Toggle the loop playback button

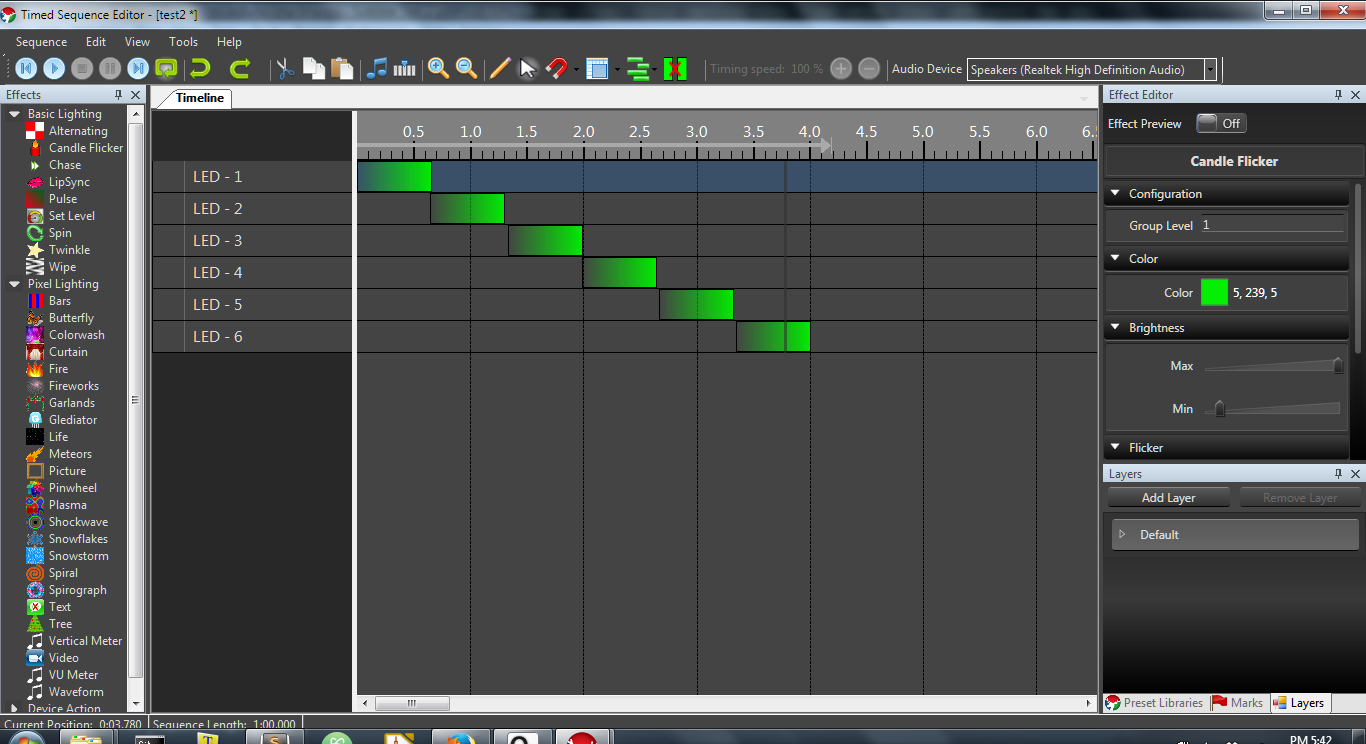166,69
